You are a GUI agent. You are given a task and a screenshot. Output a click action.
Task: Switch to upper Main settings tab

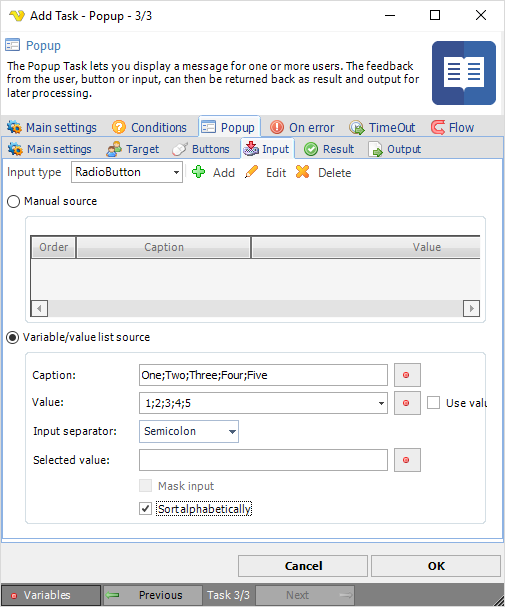[52, 127]
